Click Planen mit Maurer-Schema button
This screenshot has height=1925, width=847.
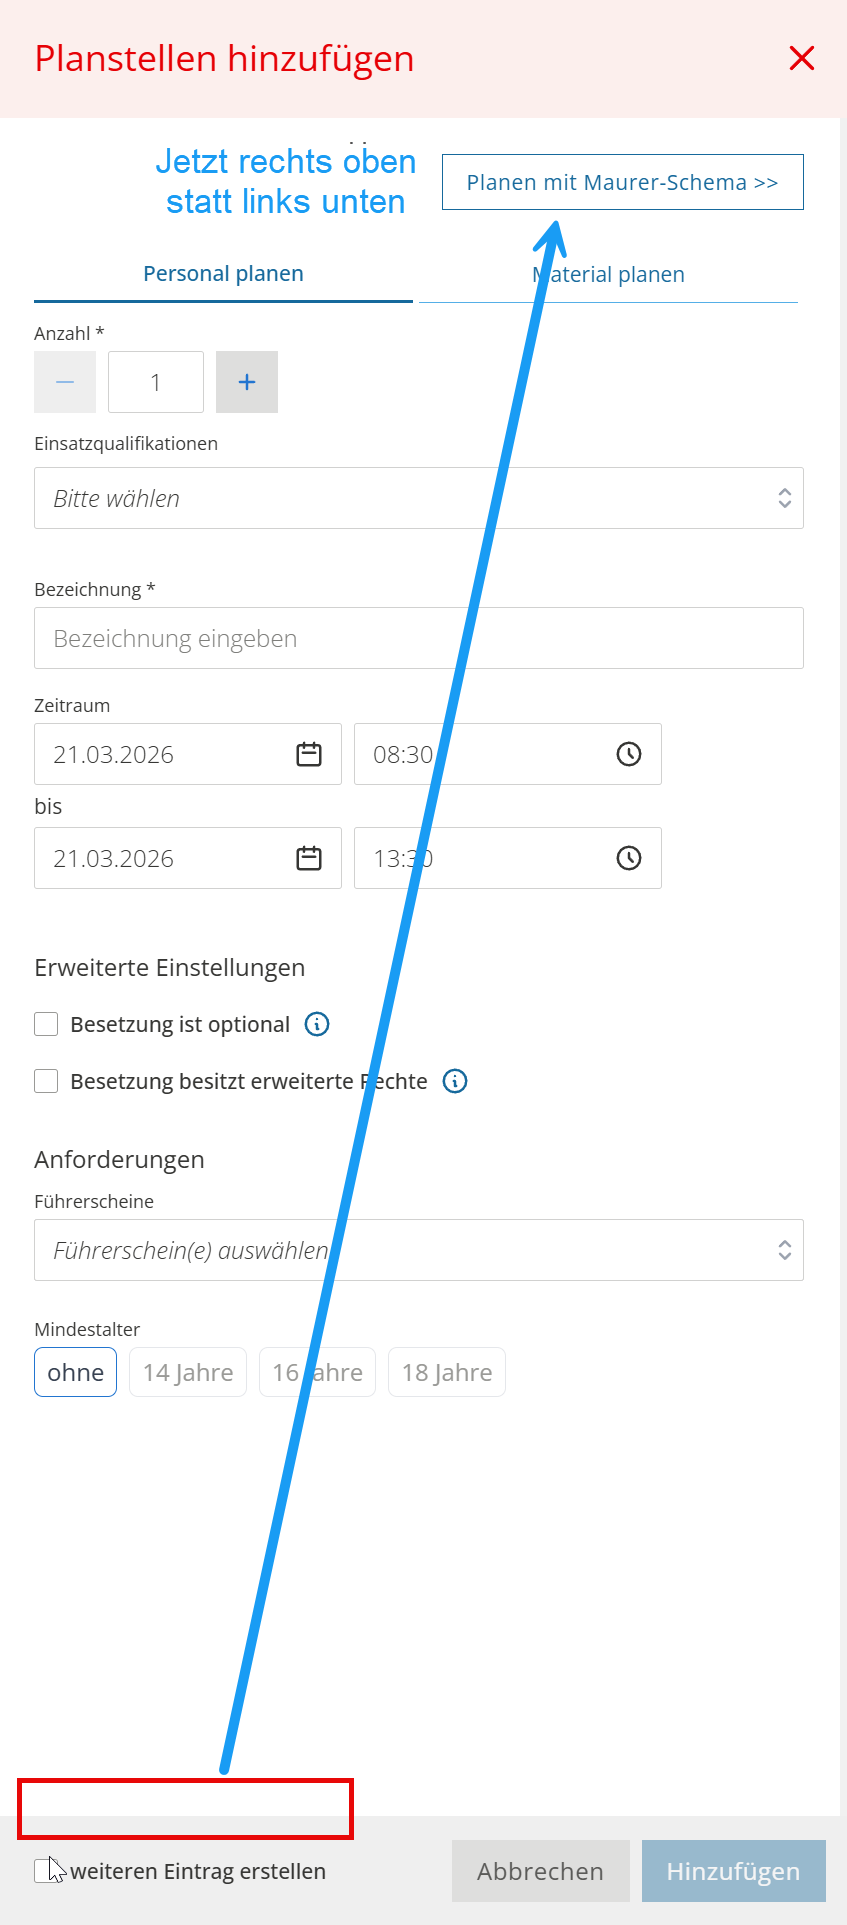tap(622, 182)
